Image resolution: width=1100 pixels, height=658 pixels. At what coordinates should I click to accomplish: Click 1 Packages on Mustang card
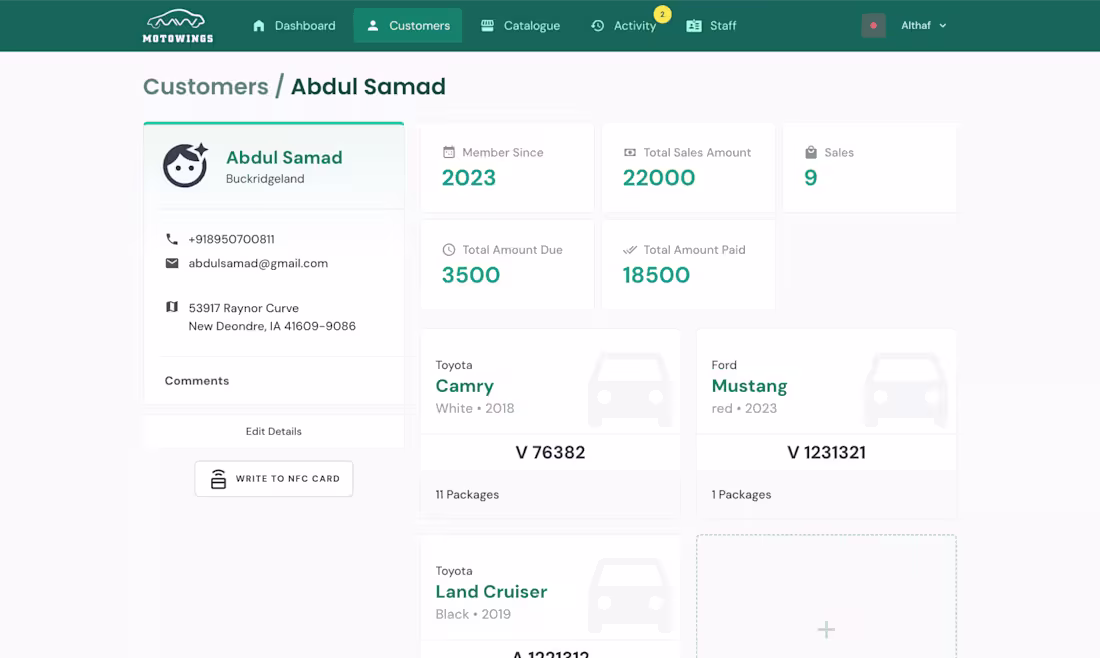tap(742, 495)
